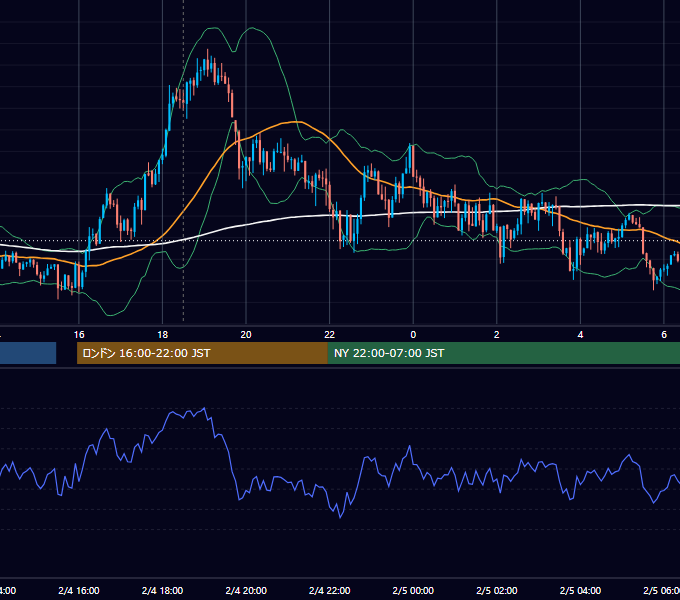Click the '2' hour label on chart axis
This screenshot has height=600, width=680.
coord(497,335)
